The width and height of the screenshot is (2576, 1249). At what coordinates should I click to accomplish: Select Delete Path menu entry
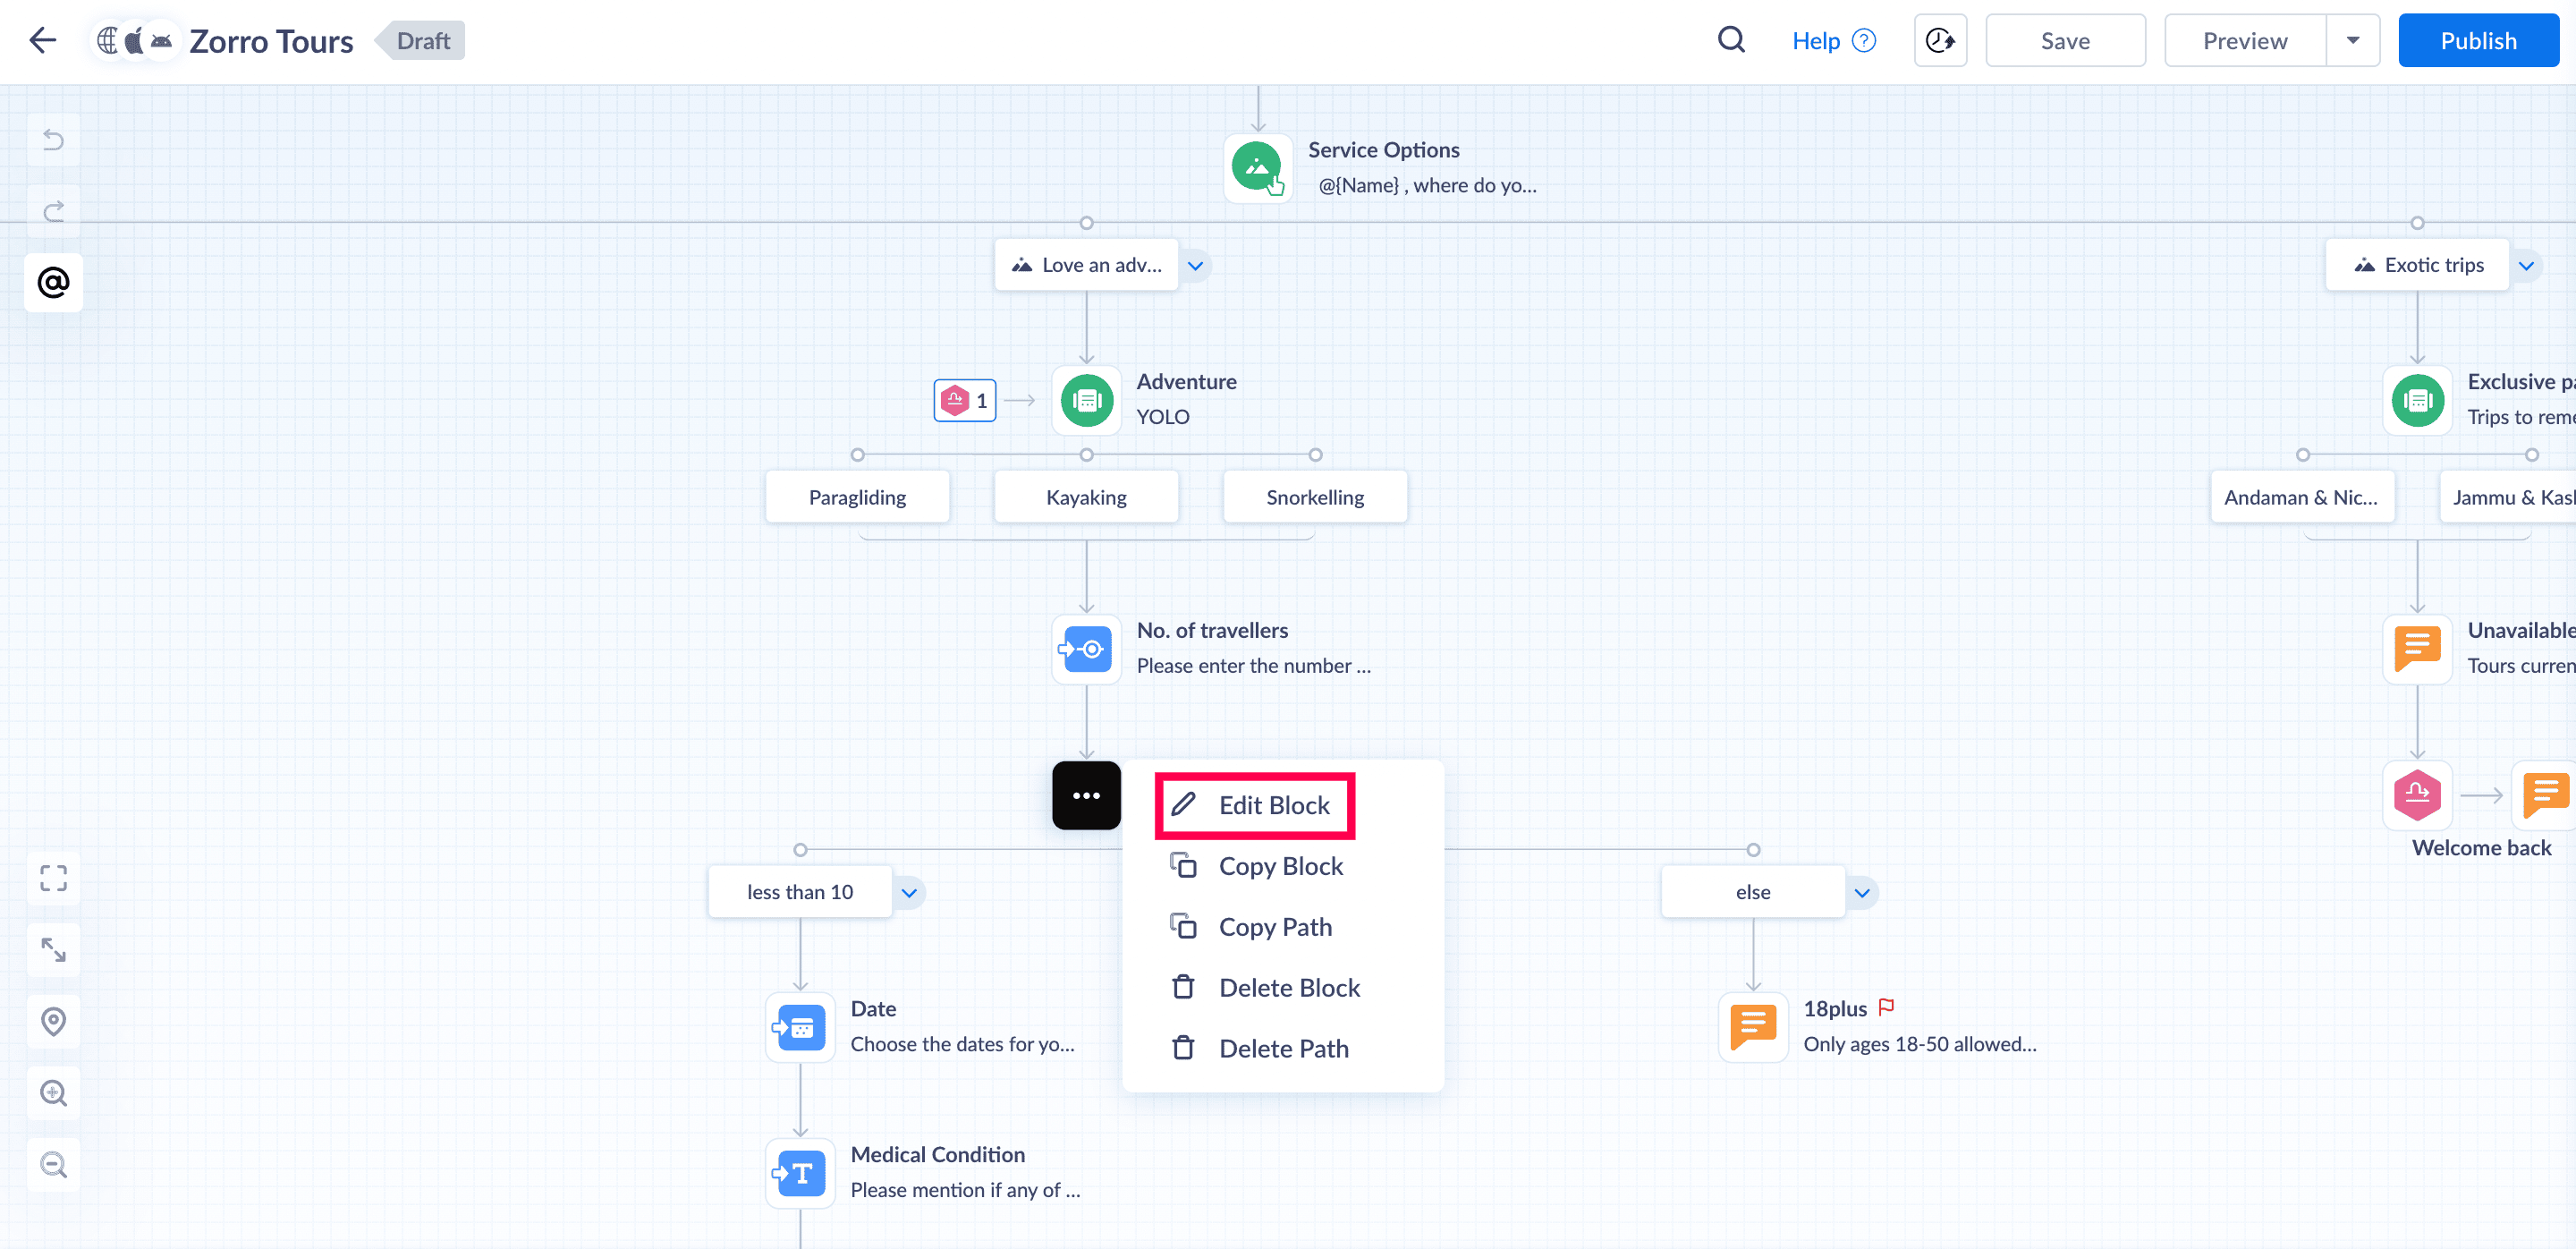point(1283,1048)
